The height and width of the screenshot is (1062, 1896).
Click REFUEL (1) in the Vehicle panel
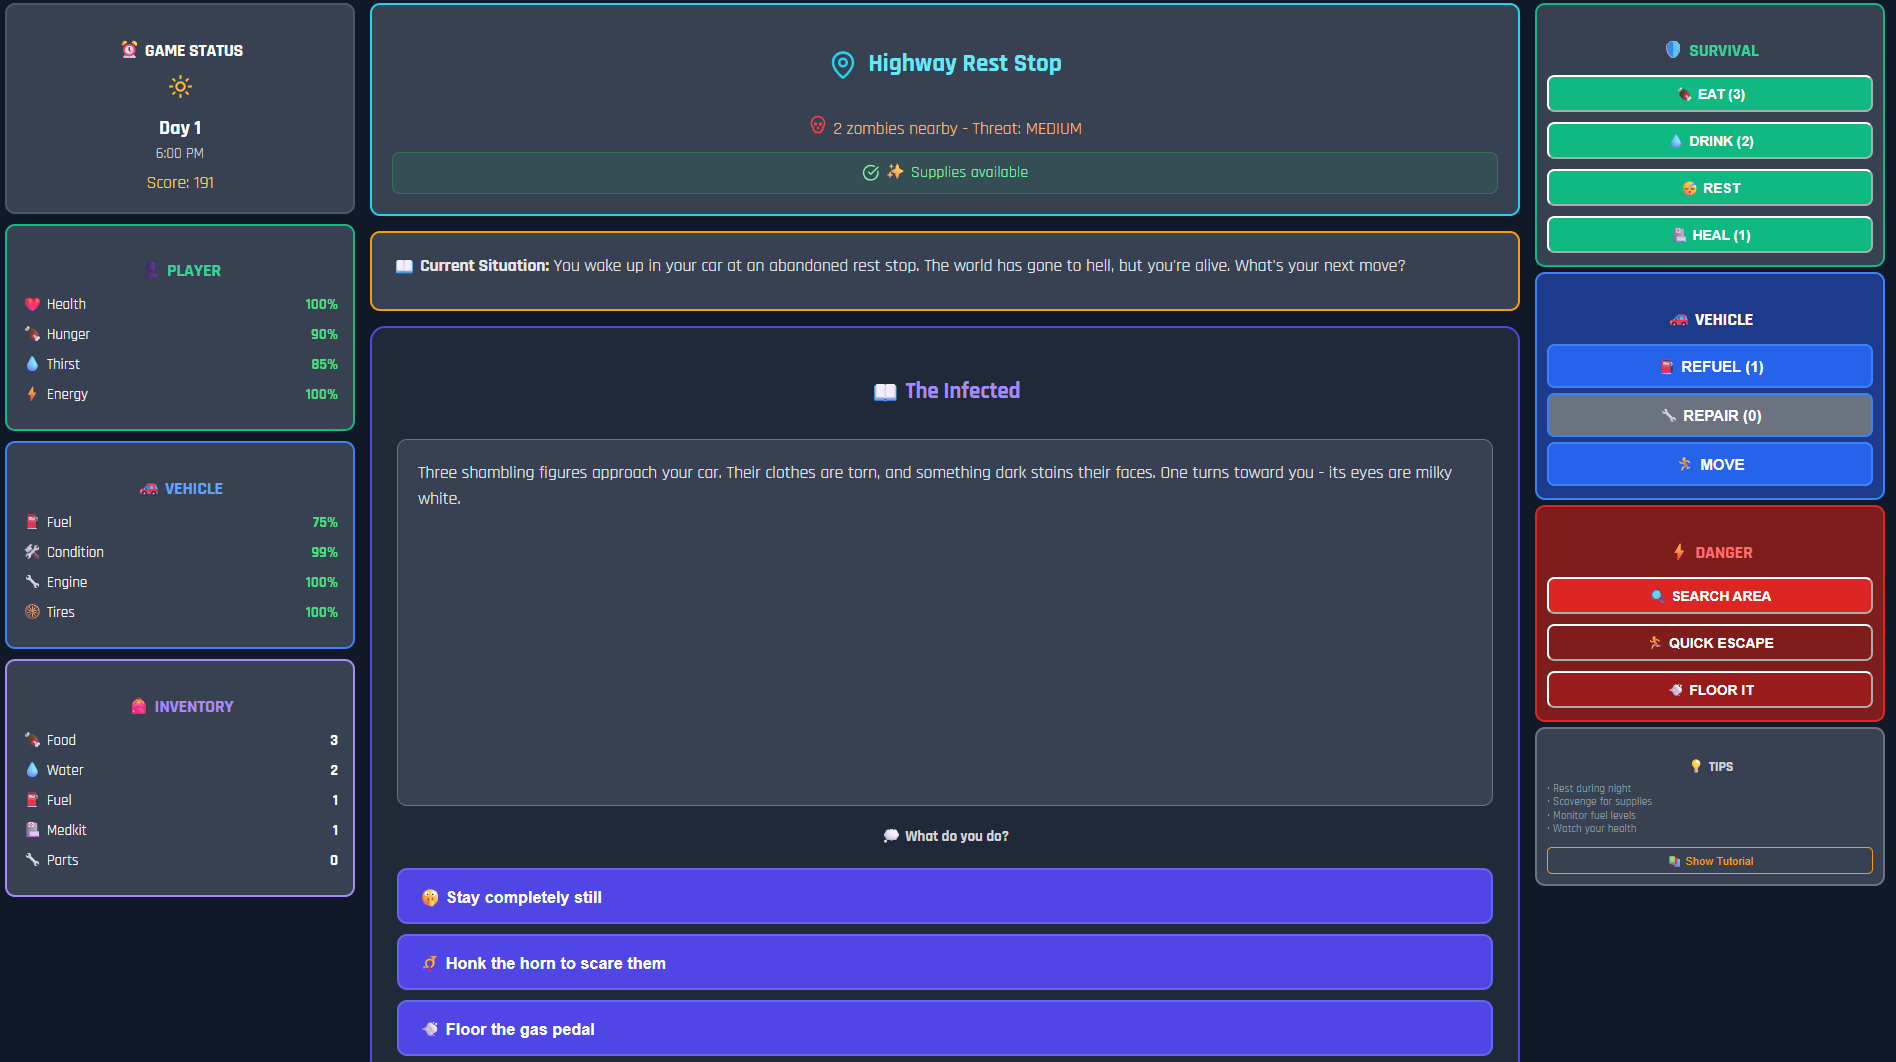click(1709, 366)
